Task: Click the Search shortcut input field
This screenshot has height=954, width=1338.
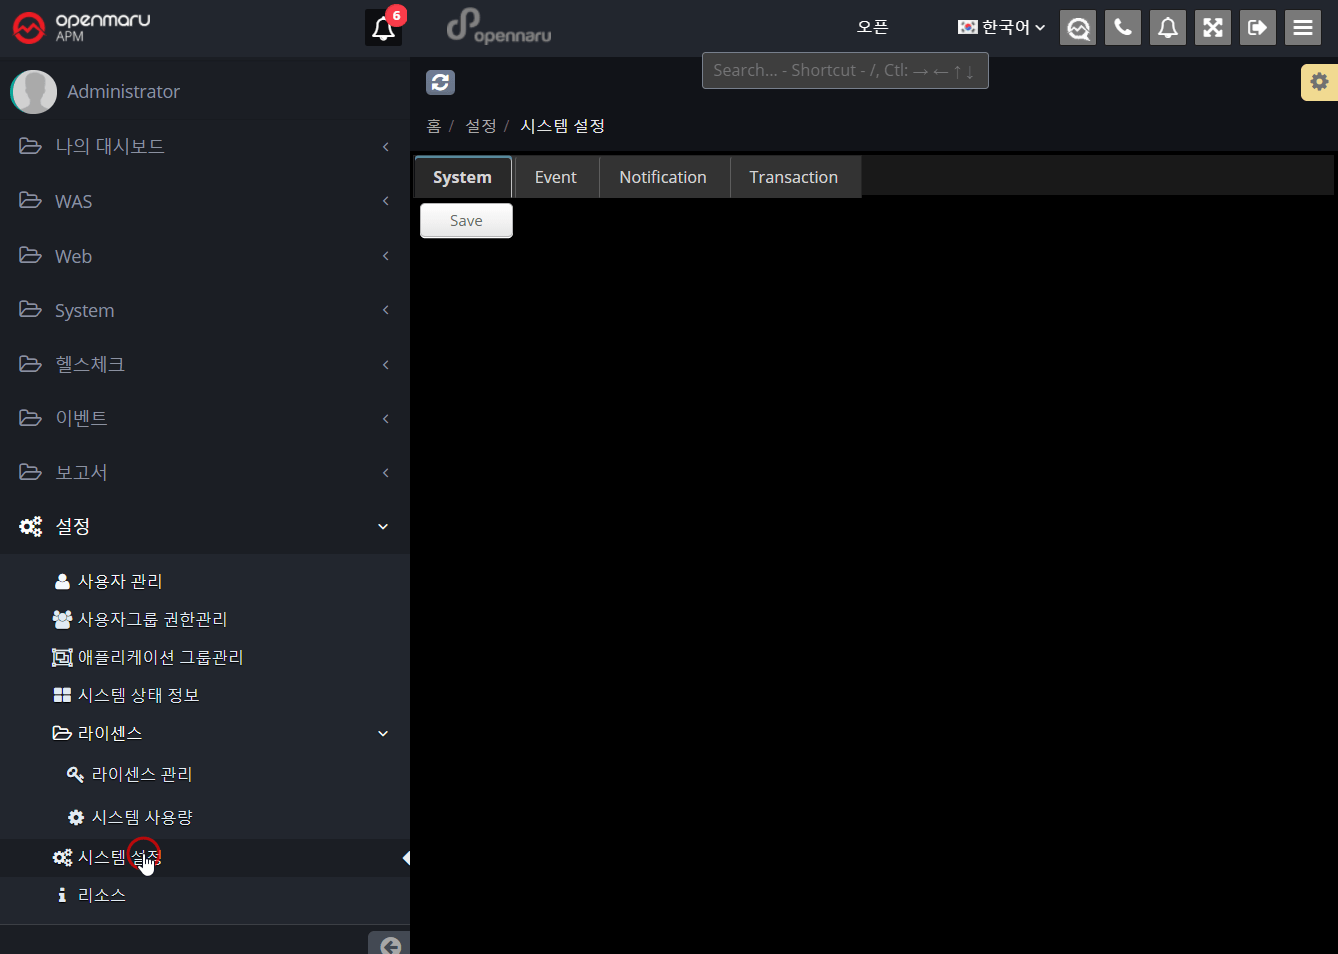Action: (x=844, y=71)
